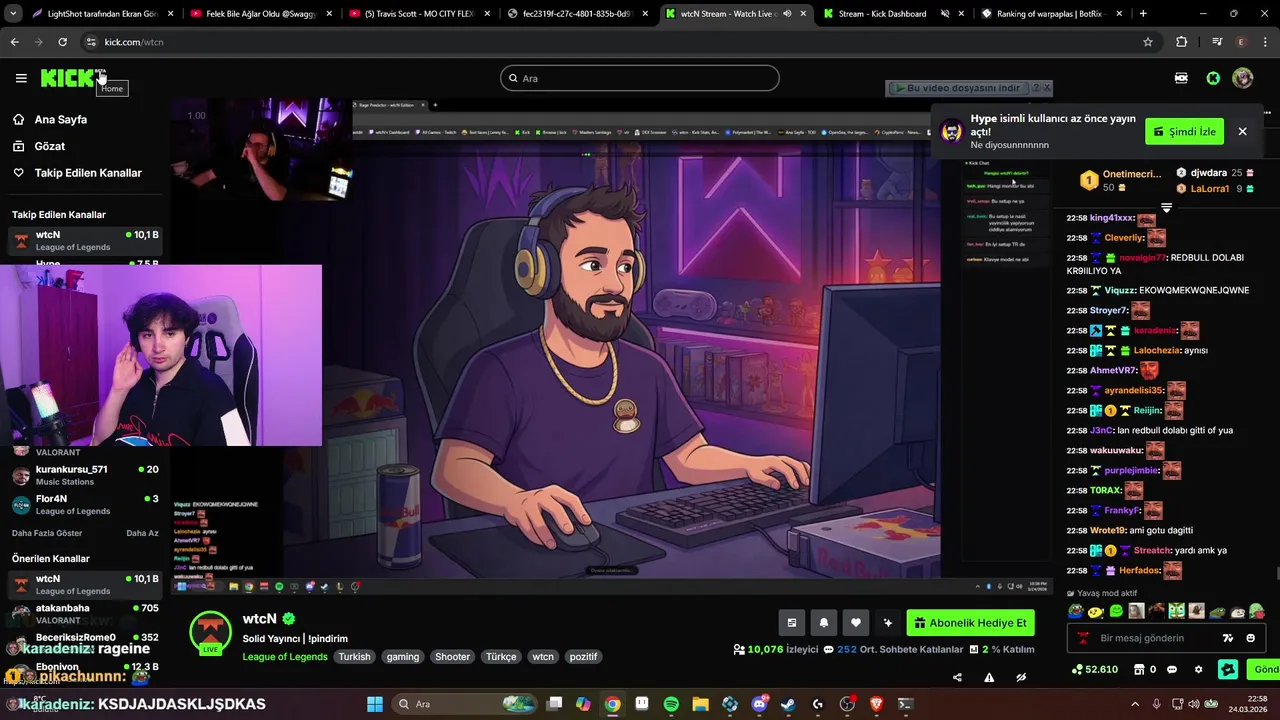Click the 52.610 channel points
This screenshot has height=720, width=1280.
1094,669
